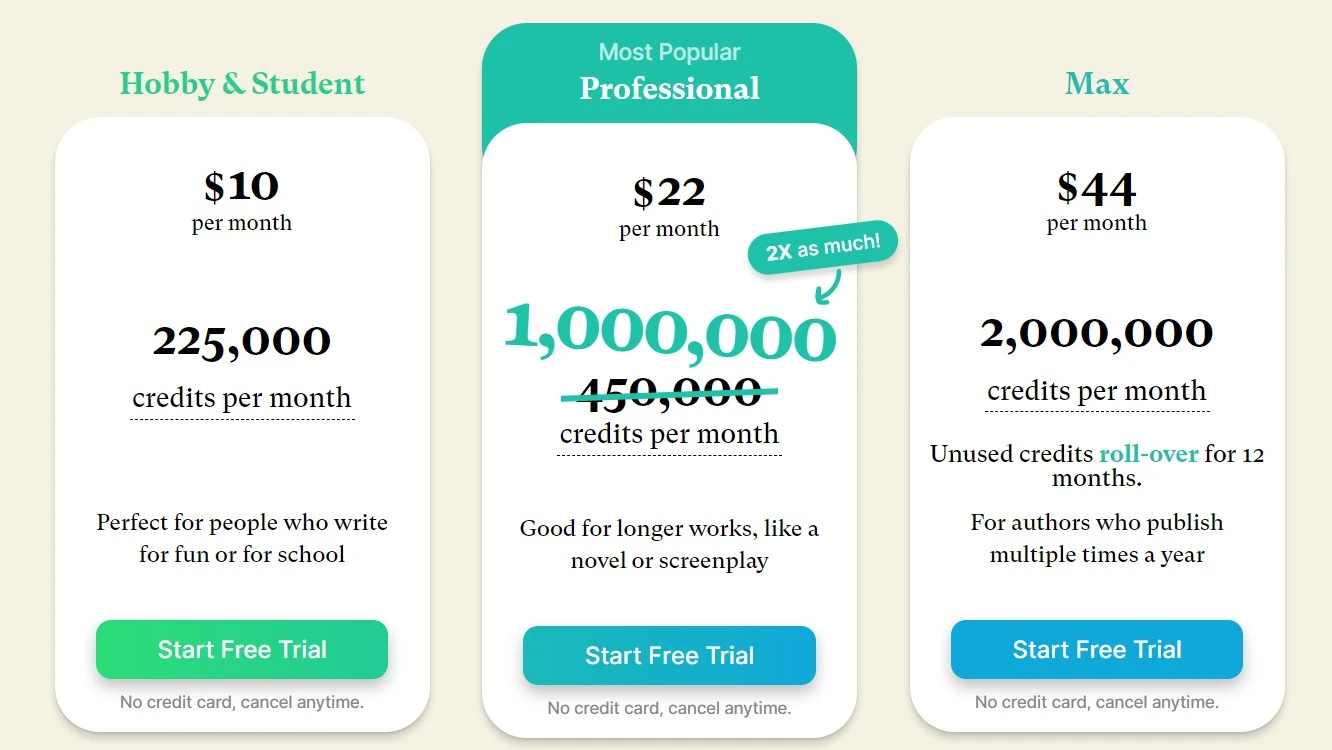Screen dimensions: 1332x750
Task: Click Start Free Trial under Max plan
Action: [x=1097, y=649]
